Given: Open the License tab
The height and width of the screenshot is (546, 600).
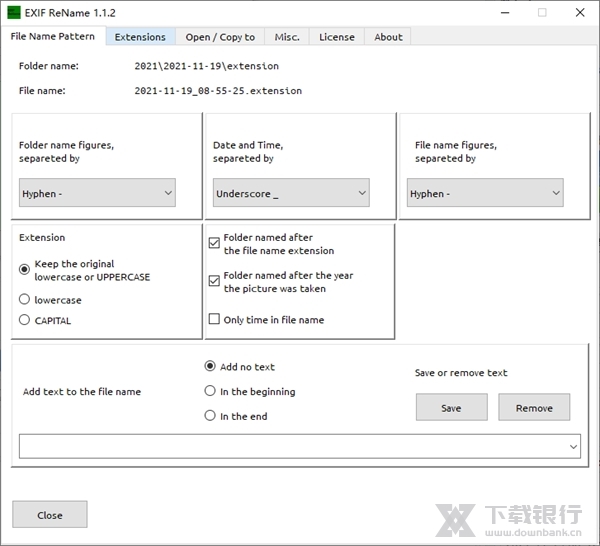Looking at the screenshot, I should coord(336,37).
